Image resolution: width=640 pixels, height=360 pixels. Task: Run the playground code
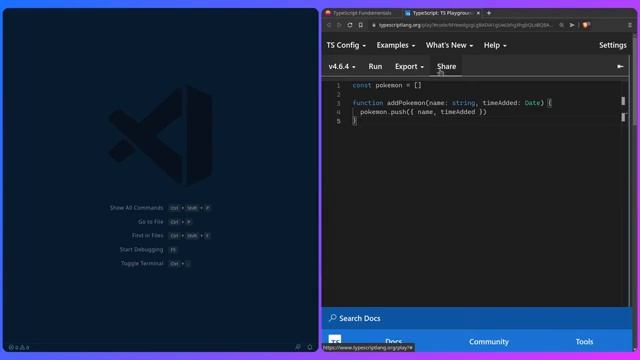pyautogui.click(x=375, y=67)
